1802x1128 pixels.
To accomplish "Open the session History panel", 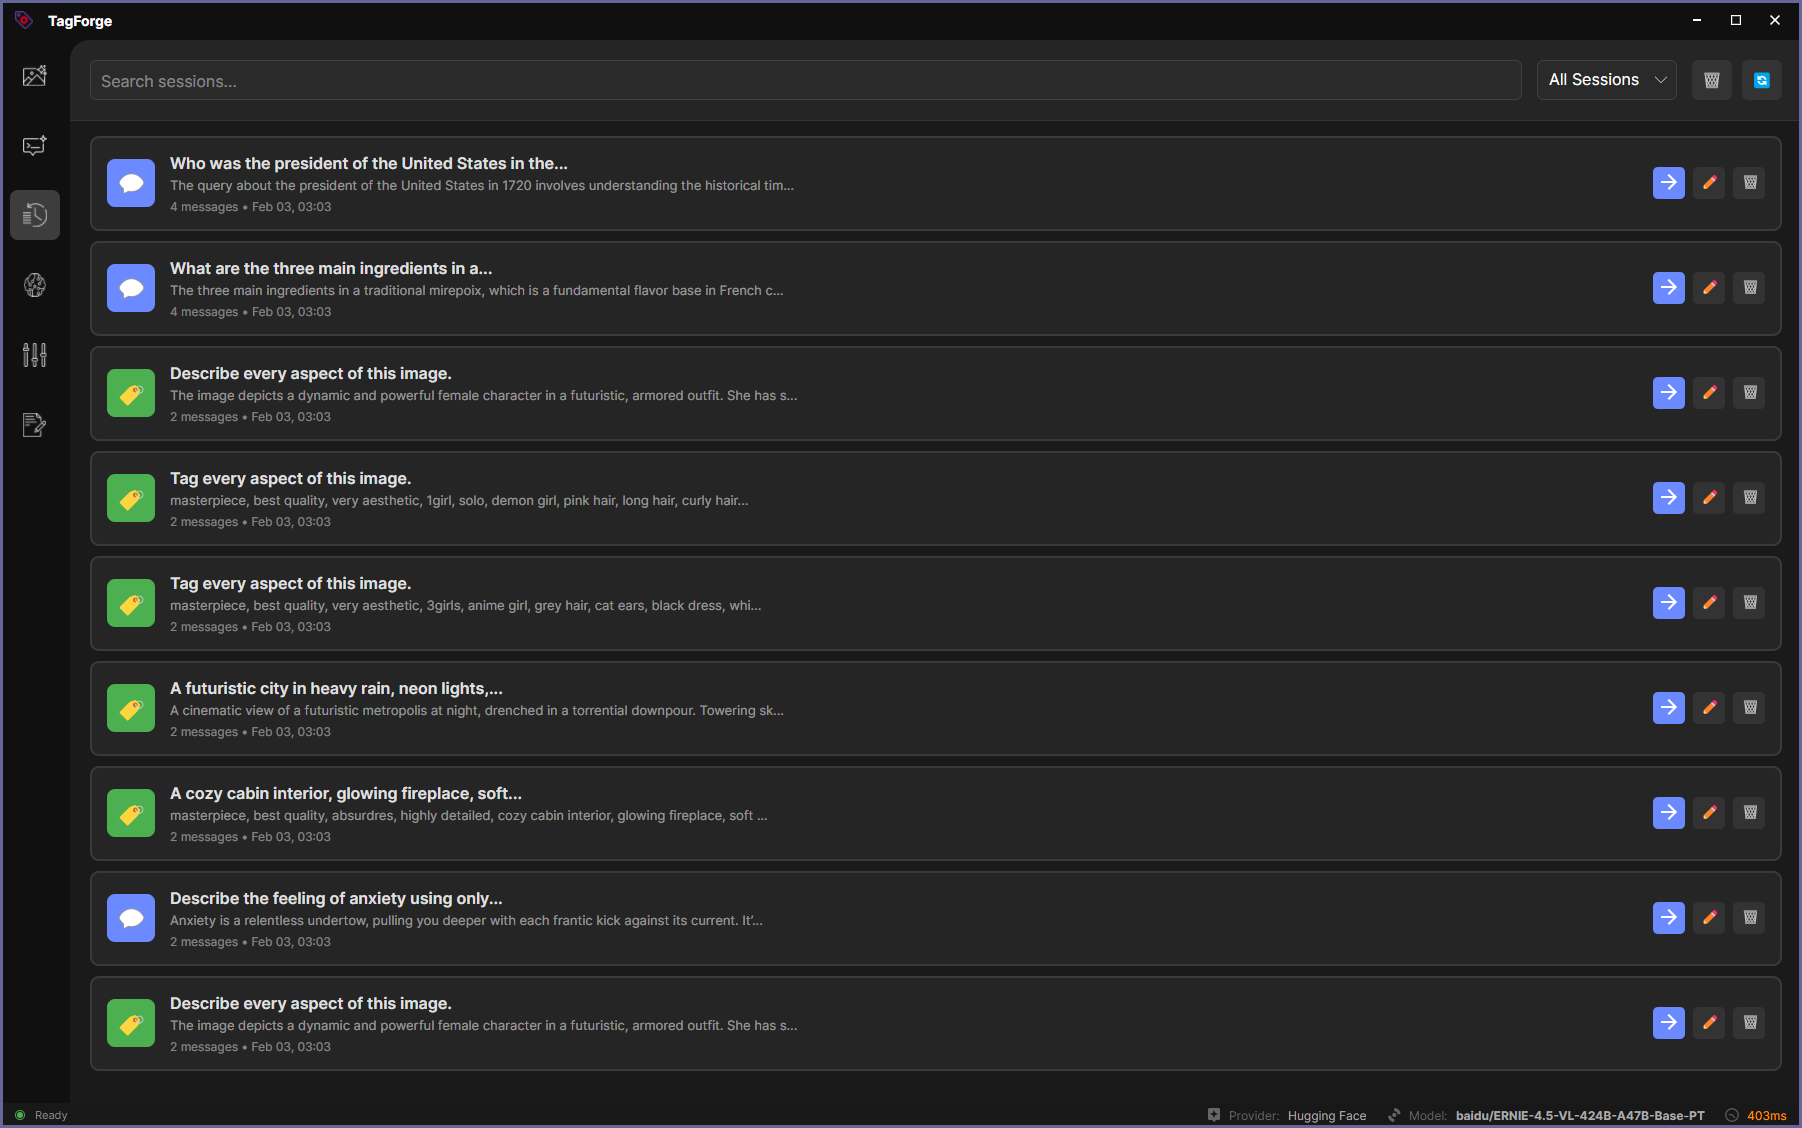I will click(x=35, y=214).
